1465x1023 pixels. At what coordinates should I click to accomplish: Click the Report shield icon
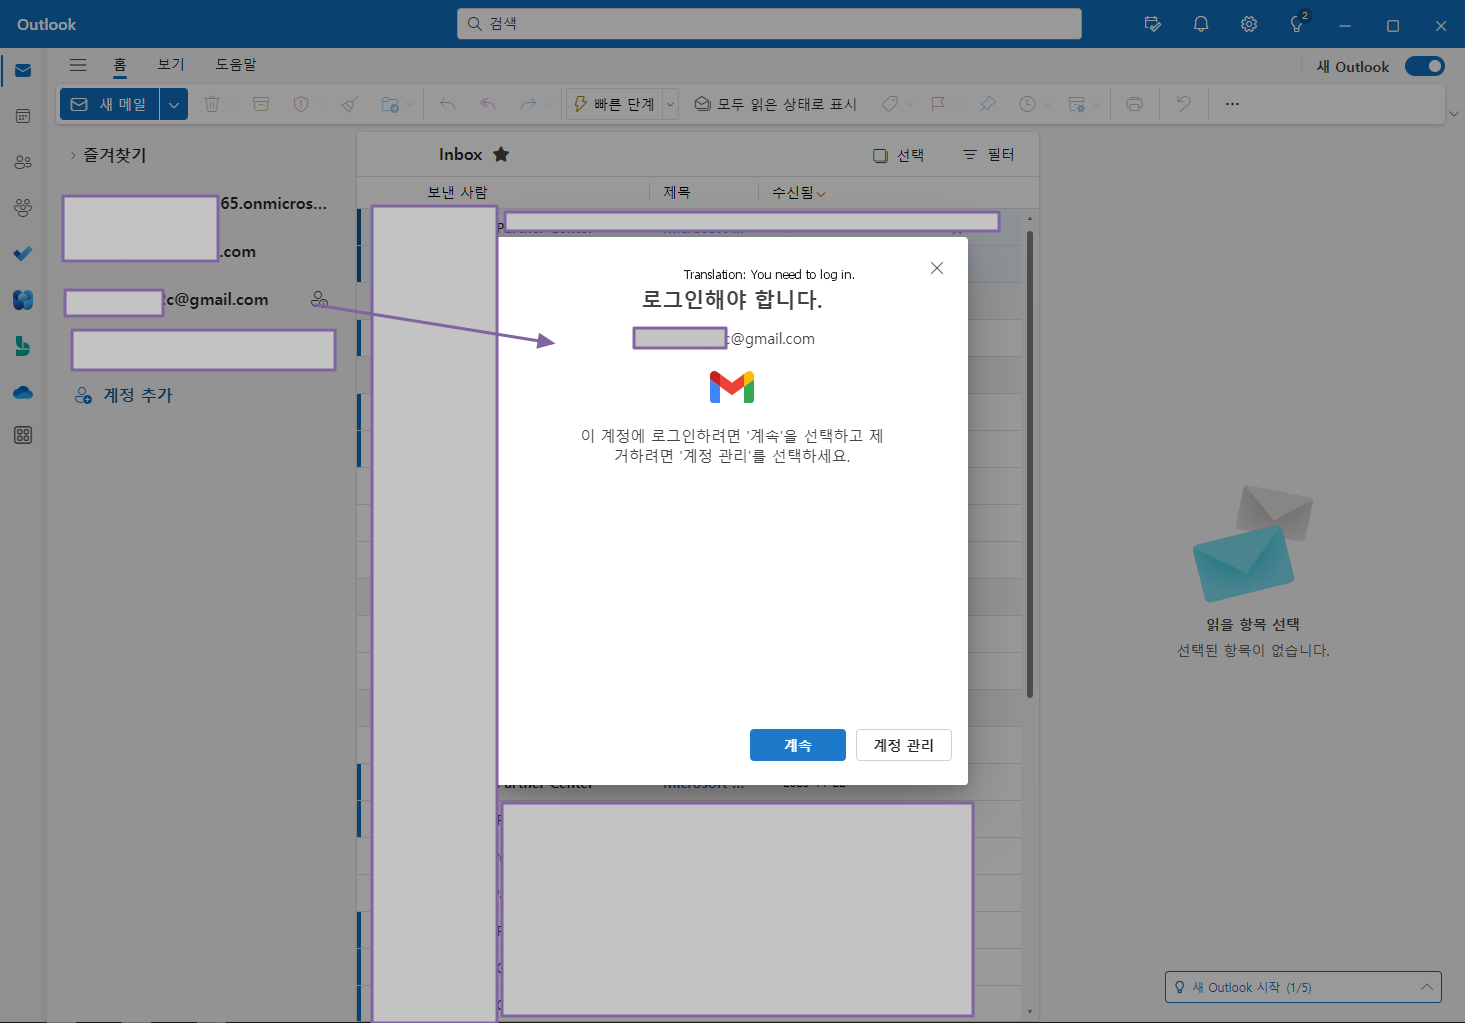(300, 104)
